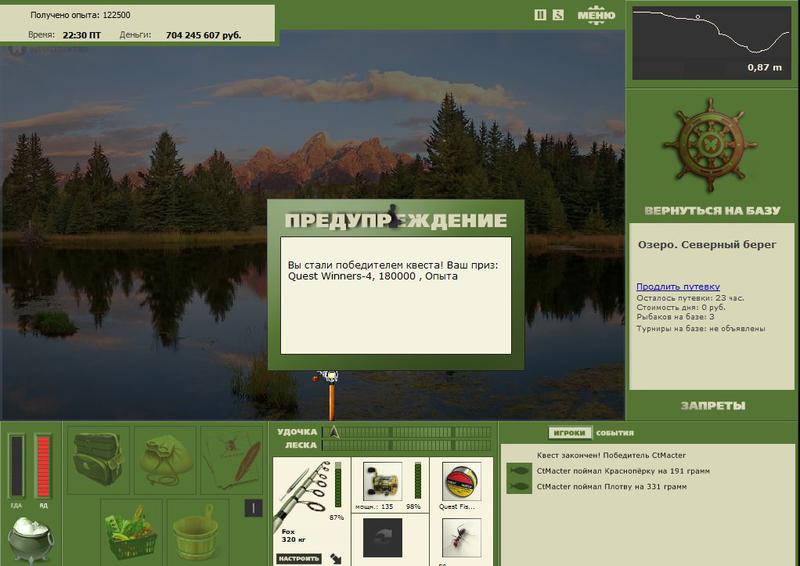
Task: Click the money amount 704 245 607 руб.
Action: coord(204,35)
